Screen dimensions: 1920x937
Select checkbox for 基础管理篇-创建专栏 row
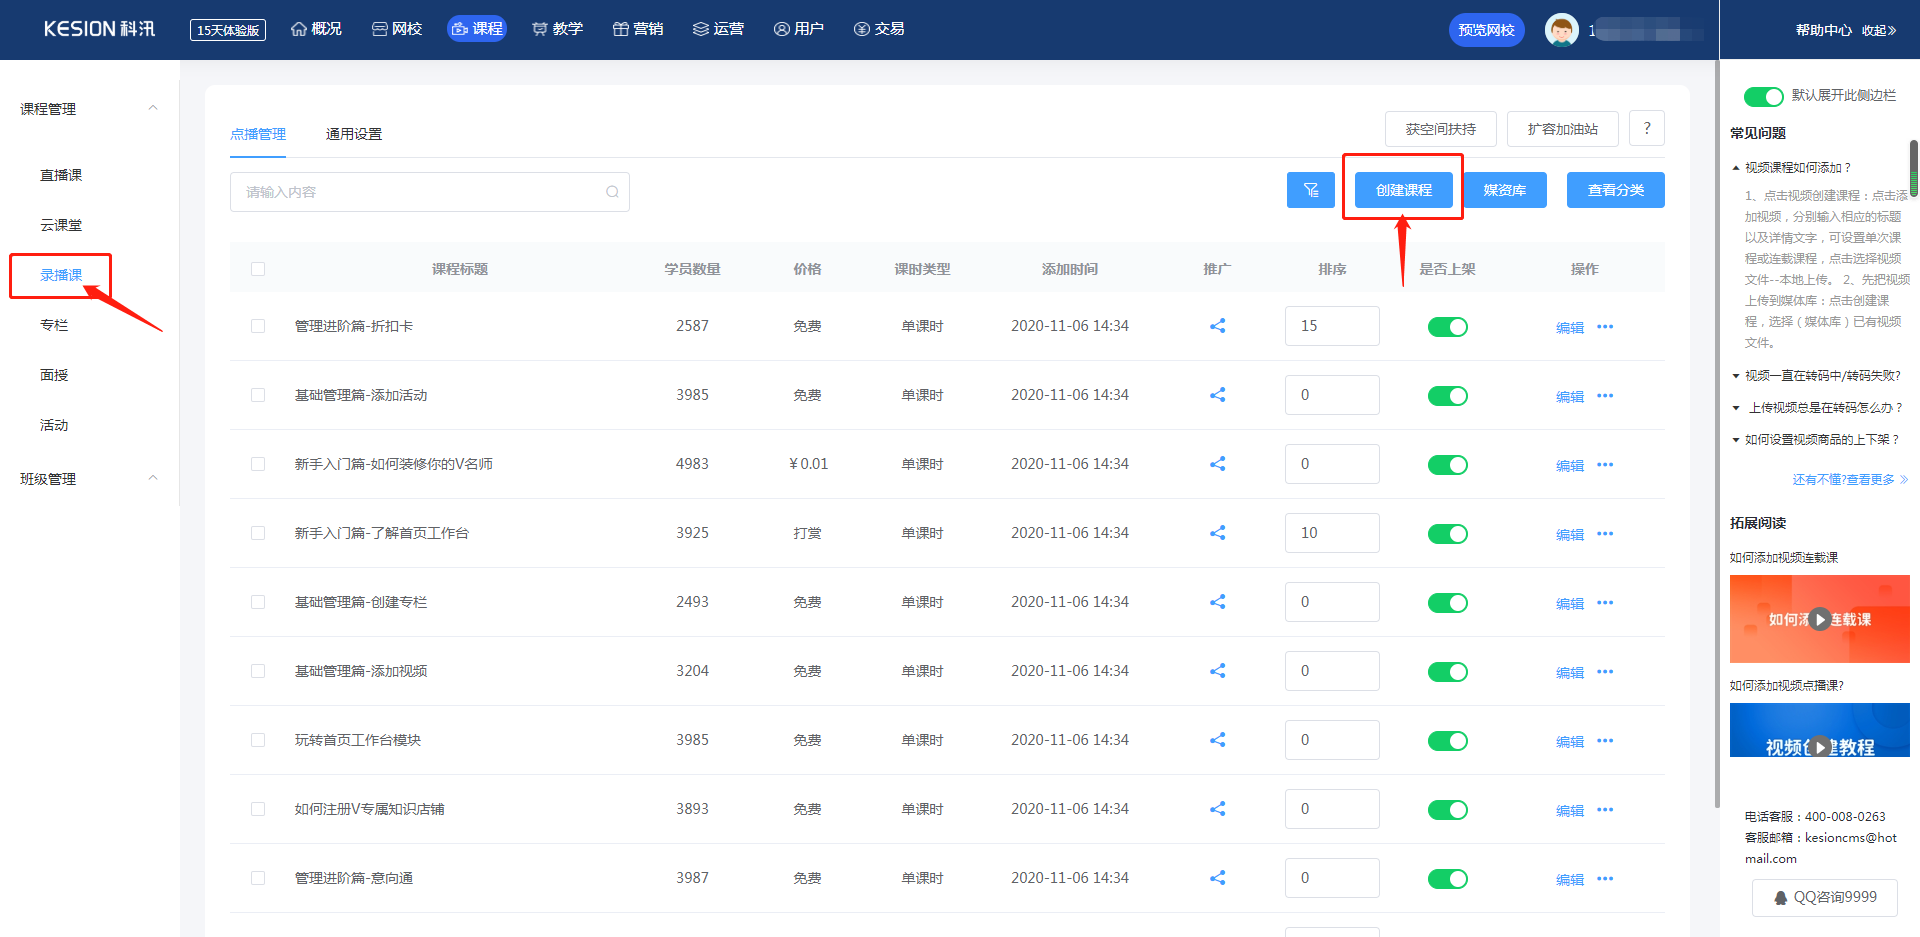[x=258, y=602]
